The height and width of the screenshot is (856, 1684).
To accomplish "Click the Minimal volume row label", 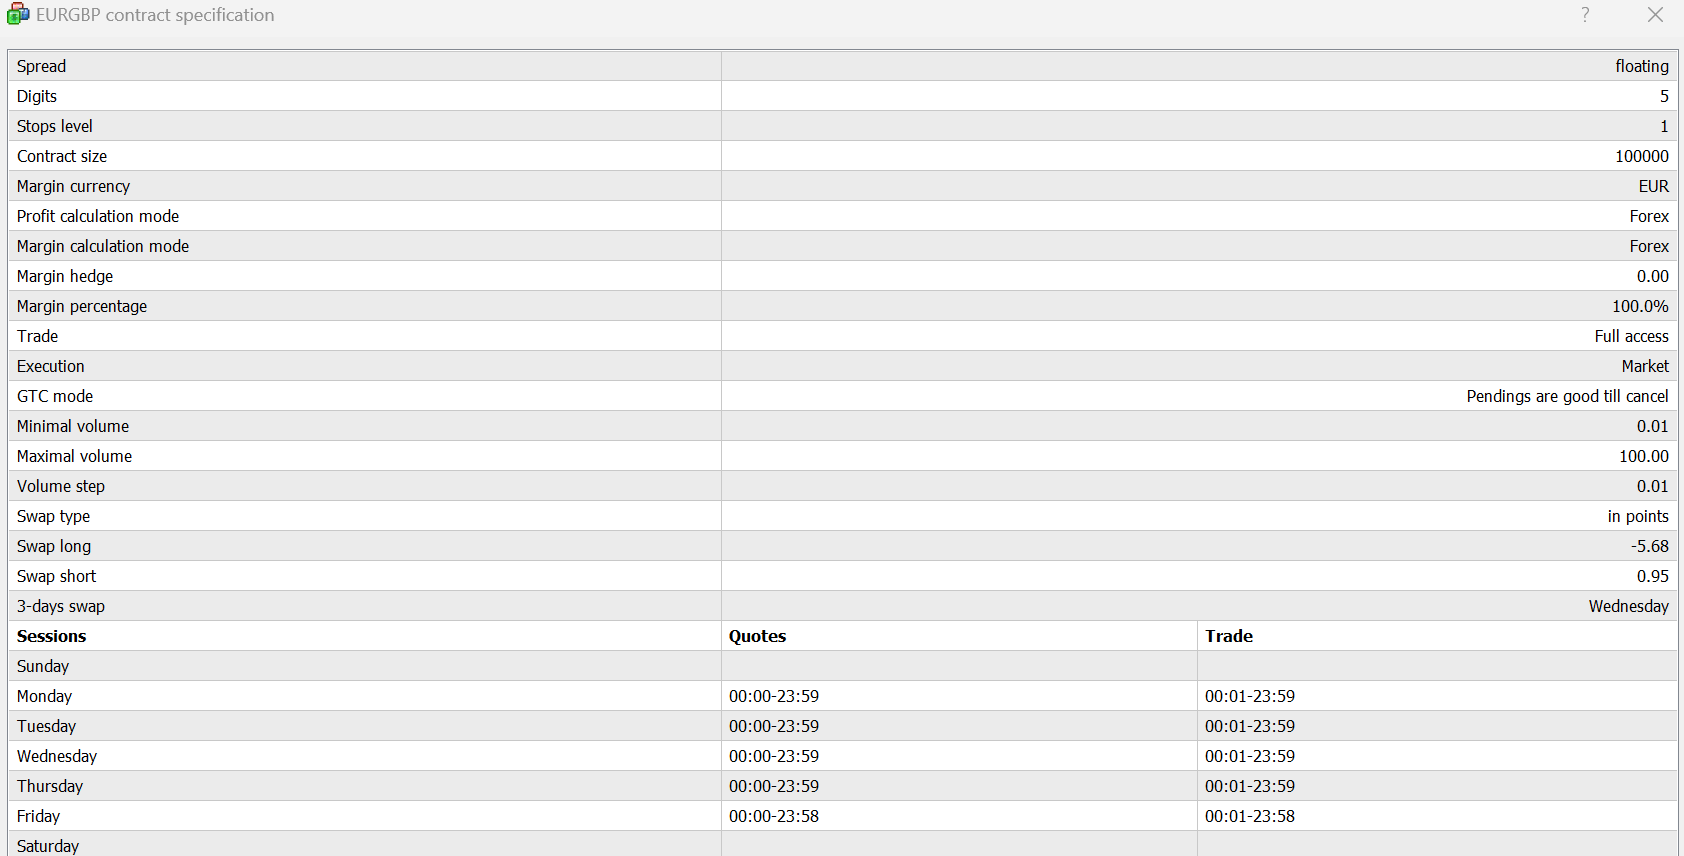I will 73,426.
